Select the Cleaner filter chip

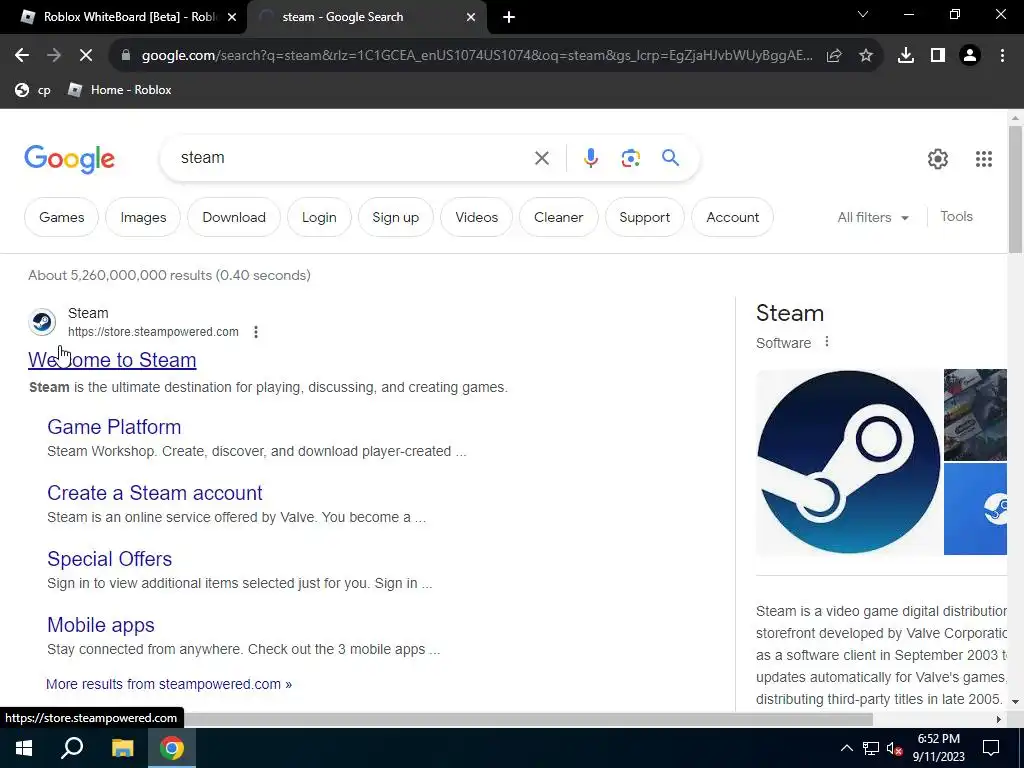pyautogui.click(x=558, y=217)
